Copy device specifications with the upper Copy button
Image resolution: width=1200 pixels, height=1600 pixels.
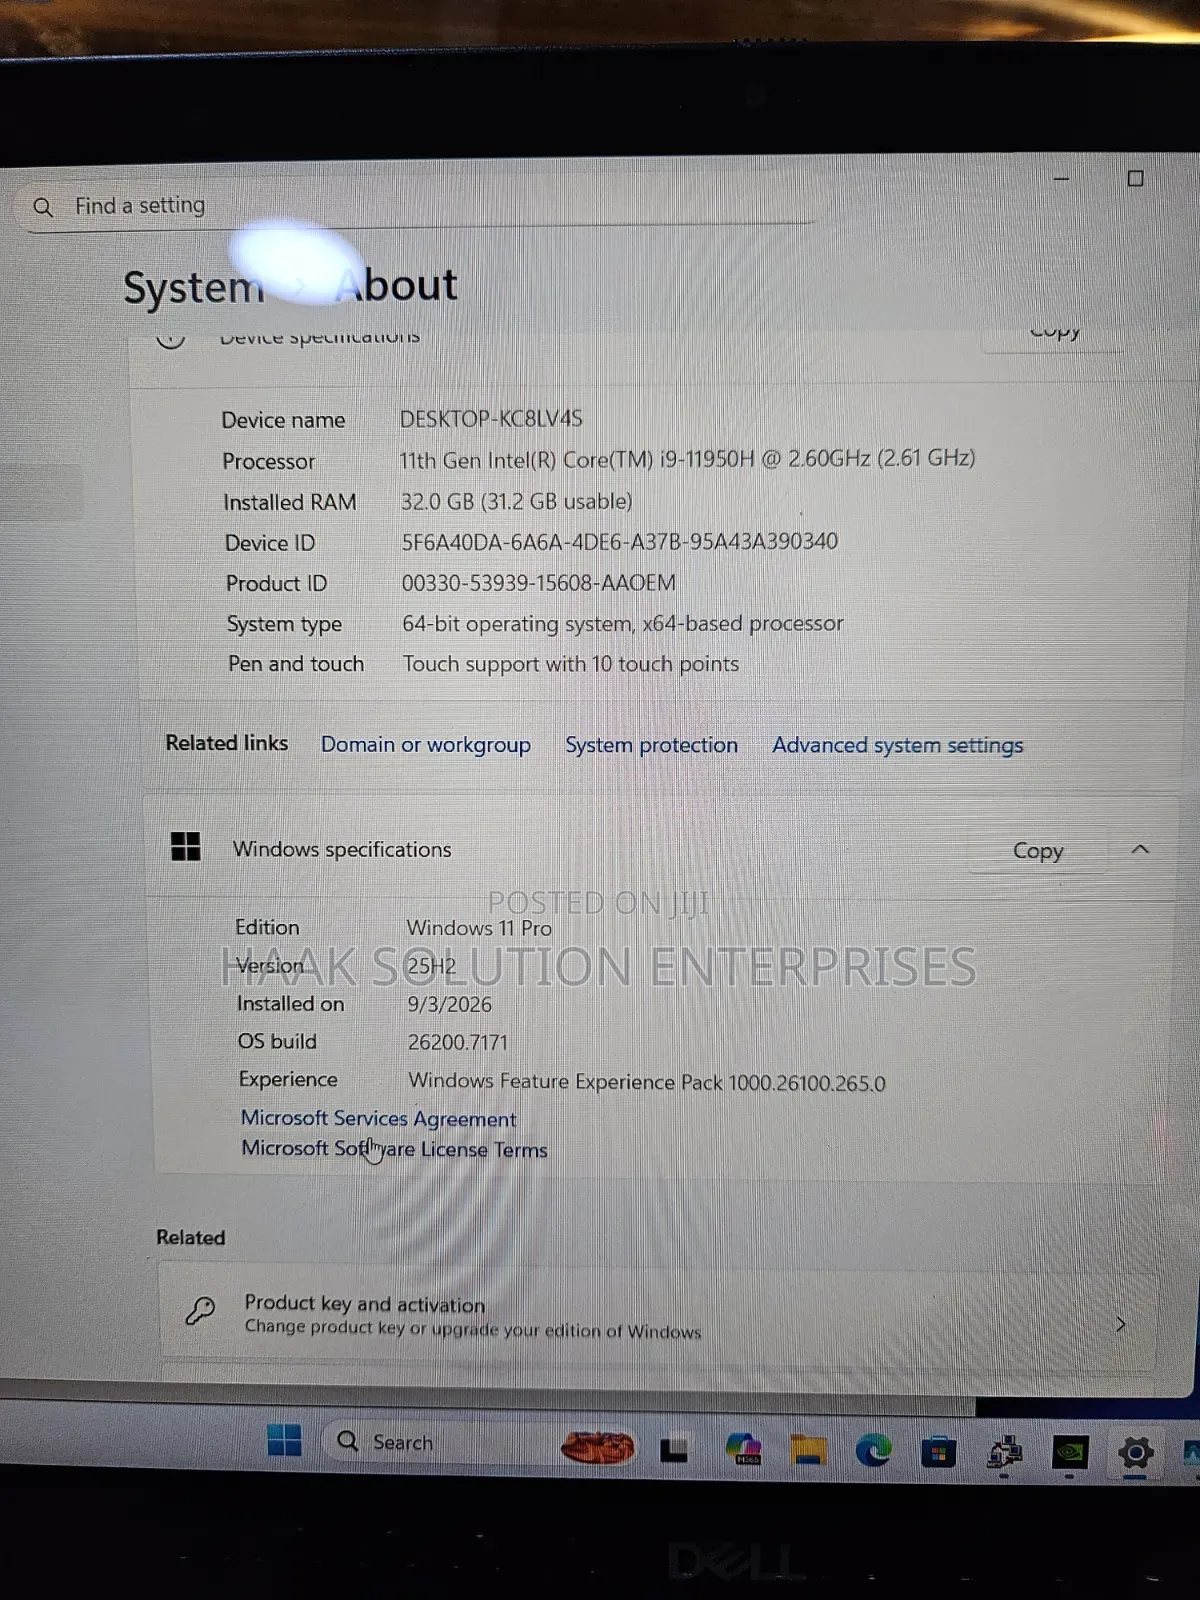pyautogui.click(x=1054, y=333)
